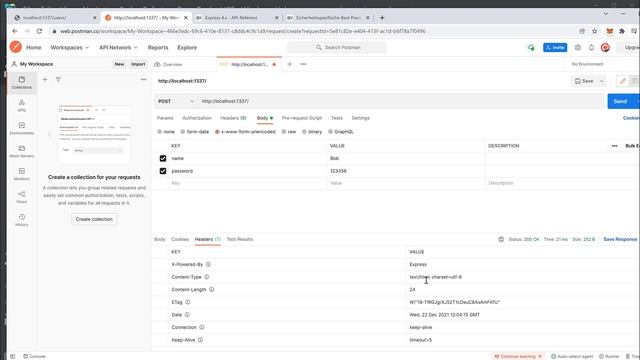Image resolution: width=640 pixels, height=360 pixels.
Task: Switch to the request Headers tab
Action: pos(233,118)
